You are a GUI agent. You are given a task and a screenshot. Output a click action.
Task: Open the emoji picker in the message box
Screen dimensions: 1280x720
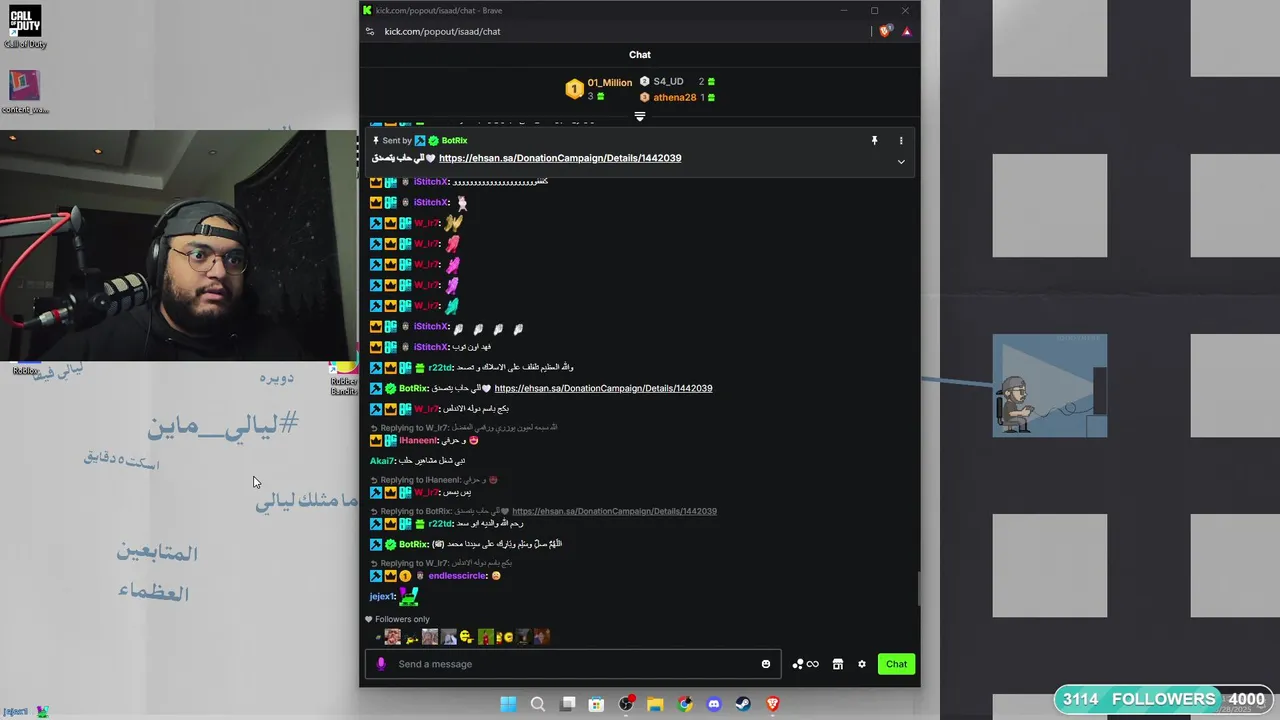766,664
